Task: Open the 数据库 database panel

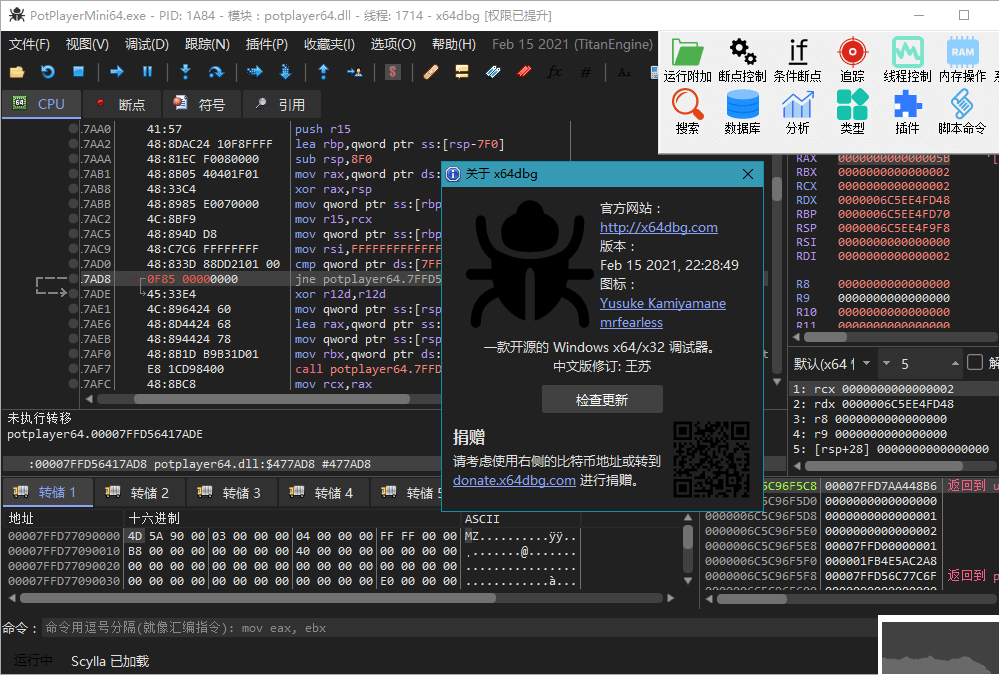Action: pos(742,112)
